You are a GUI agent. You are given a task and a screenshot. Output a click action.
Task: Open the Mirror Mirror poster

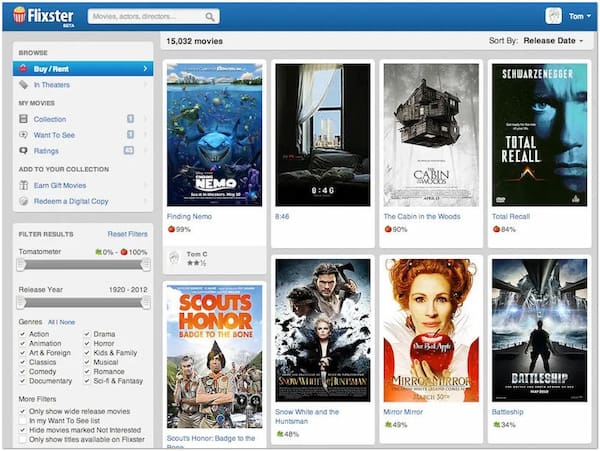[431, 331]
